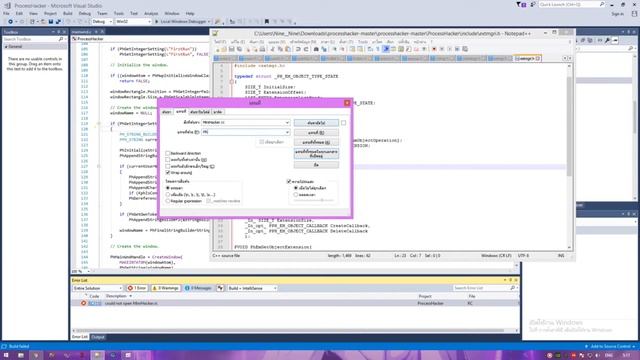Viewport: 640px width, 360px height.
Task: Select the Extended search mode radio button
Action: (168, 194)
